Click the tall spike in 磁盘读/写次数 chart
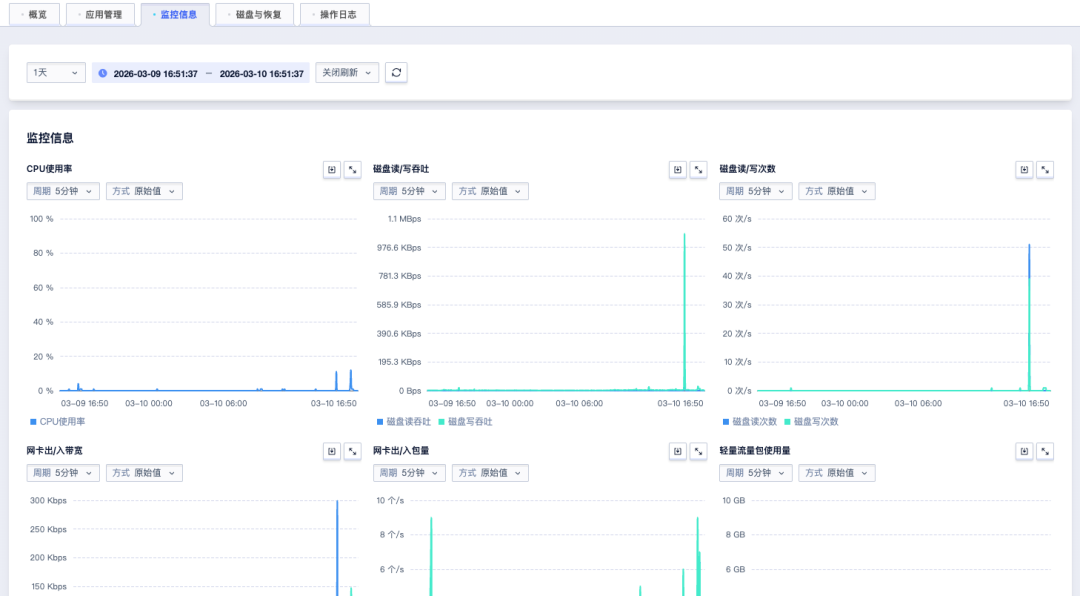Image resolution: width=1080 pixels, height=596 pixels. [1029, 317]
